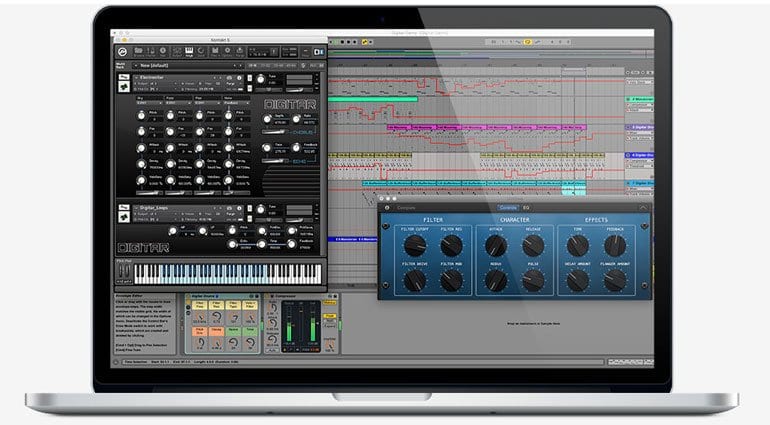Click the next-preset arrow in Multi Rack bar

point(241,65)
